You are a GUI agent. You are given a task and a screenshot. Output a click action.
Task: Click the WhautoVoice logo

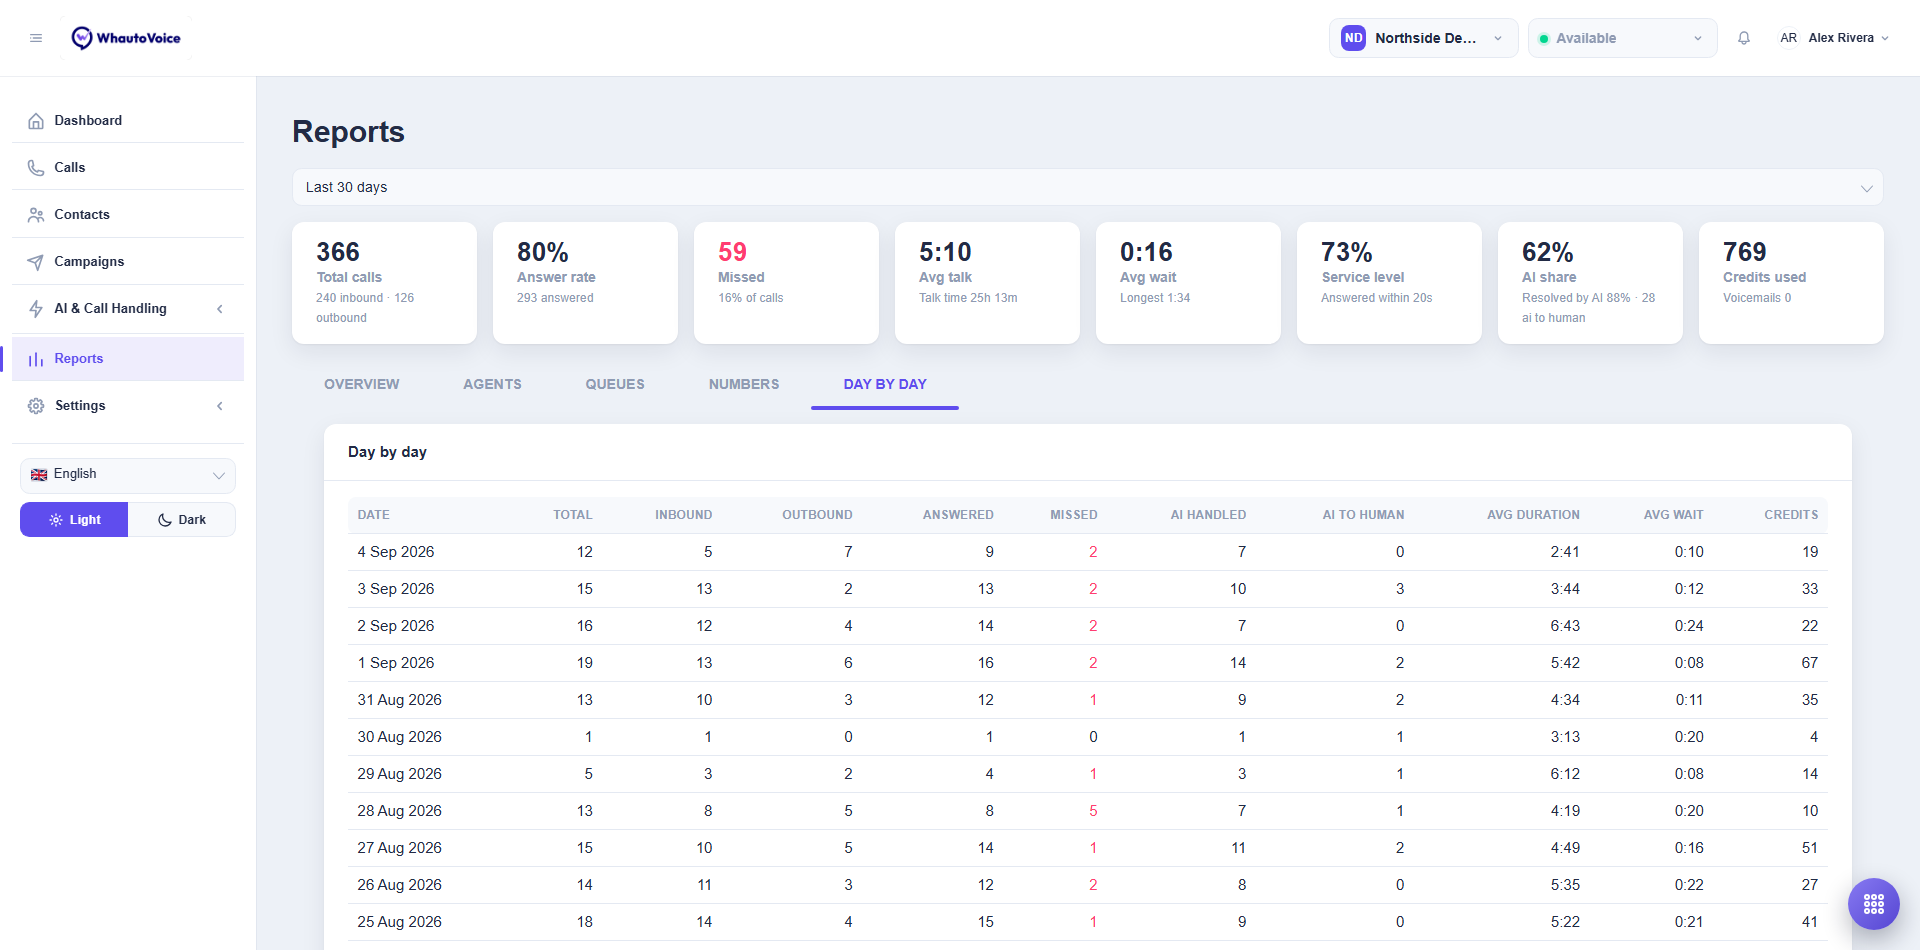(126, 38)
